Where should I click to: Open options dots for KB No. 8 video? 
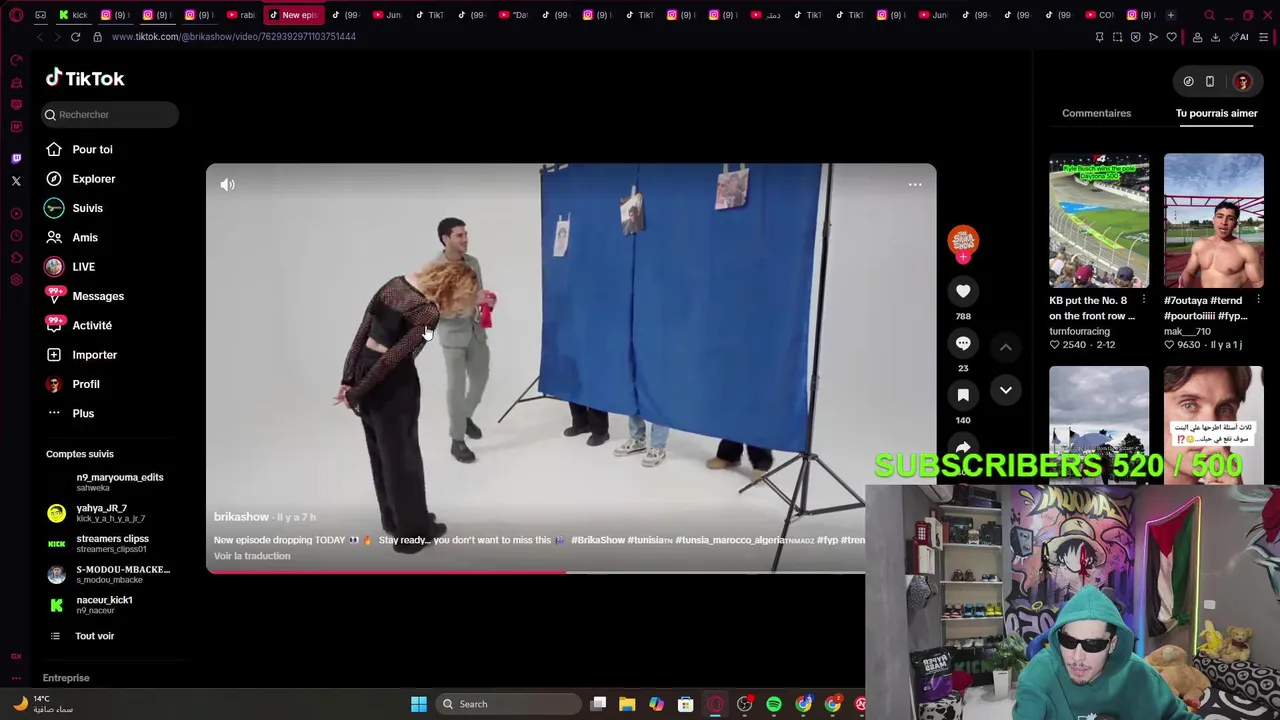pos(1143,300)
